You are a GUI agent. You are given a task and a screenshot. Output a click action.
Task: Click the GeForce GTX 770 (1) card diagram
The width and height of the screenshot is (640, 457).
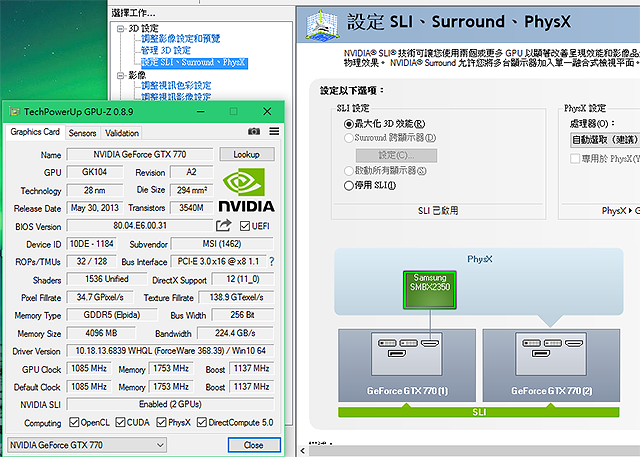point(407,365)
